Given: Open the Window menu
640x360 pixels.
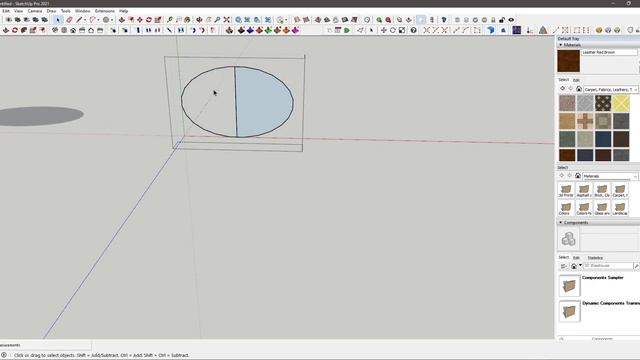Looking at the screenshot, I should click(x=82, y=11).
